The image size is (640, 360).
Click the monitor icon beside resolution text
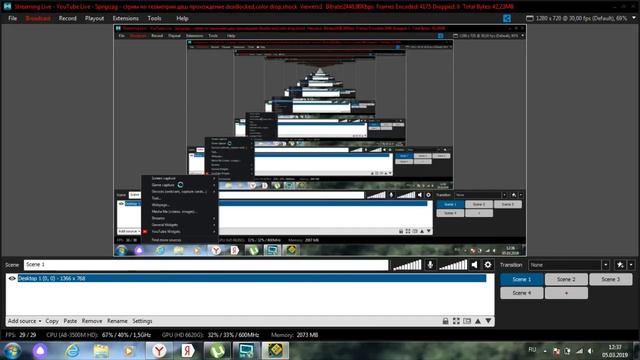(x=529, y=18)
